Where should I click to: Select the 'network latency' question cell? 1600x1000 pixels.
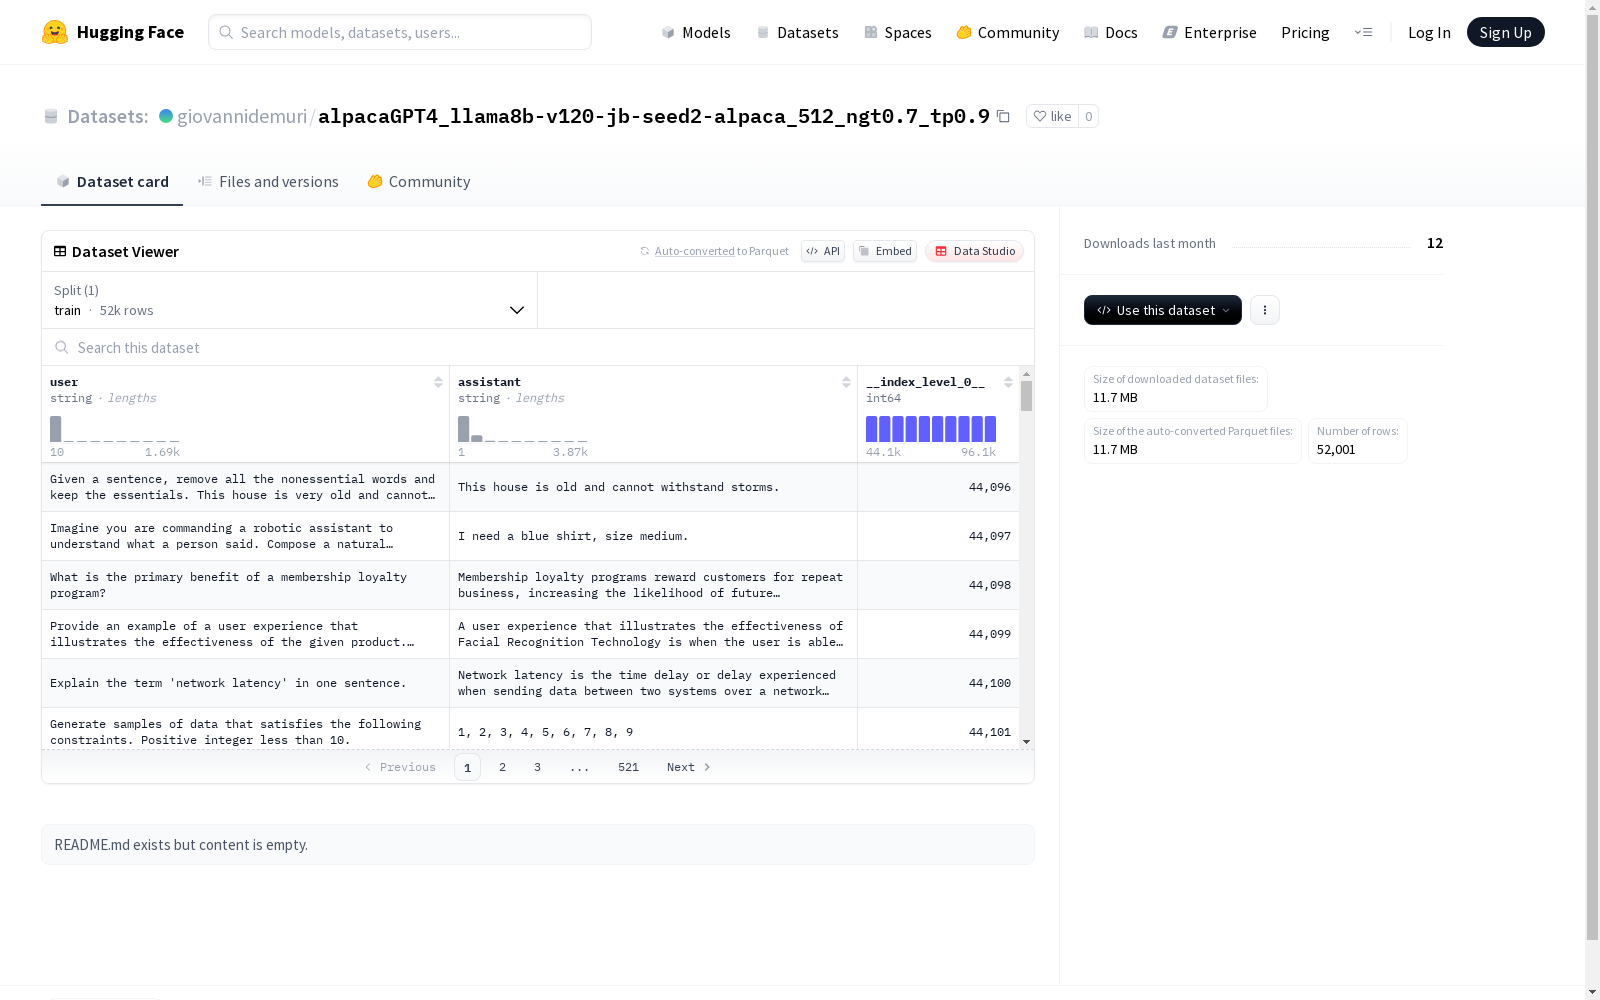pyautogui.click(x=245, y=683)
